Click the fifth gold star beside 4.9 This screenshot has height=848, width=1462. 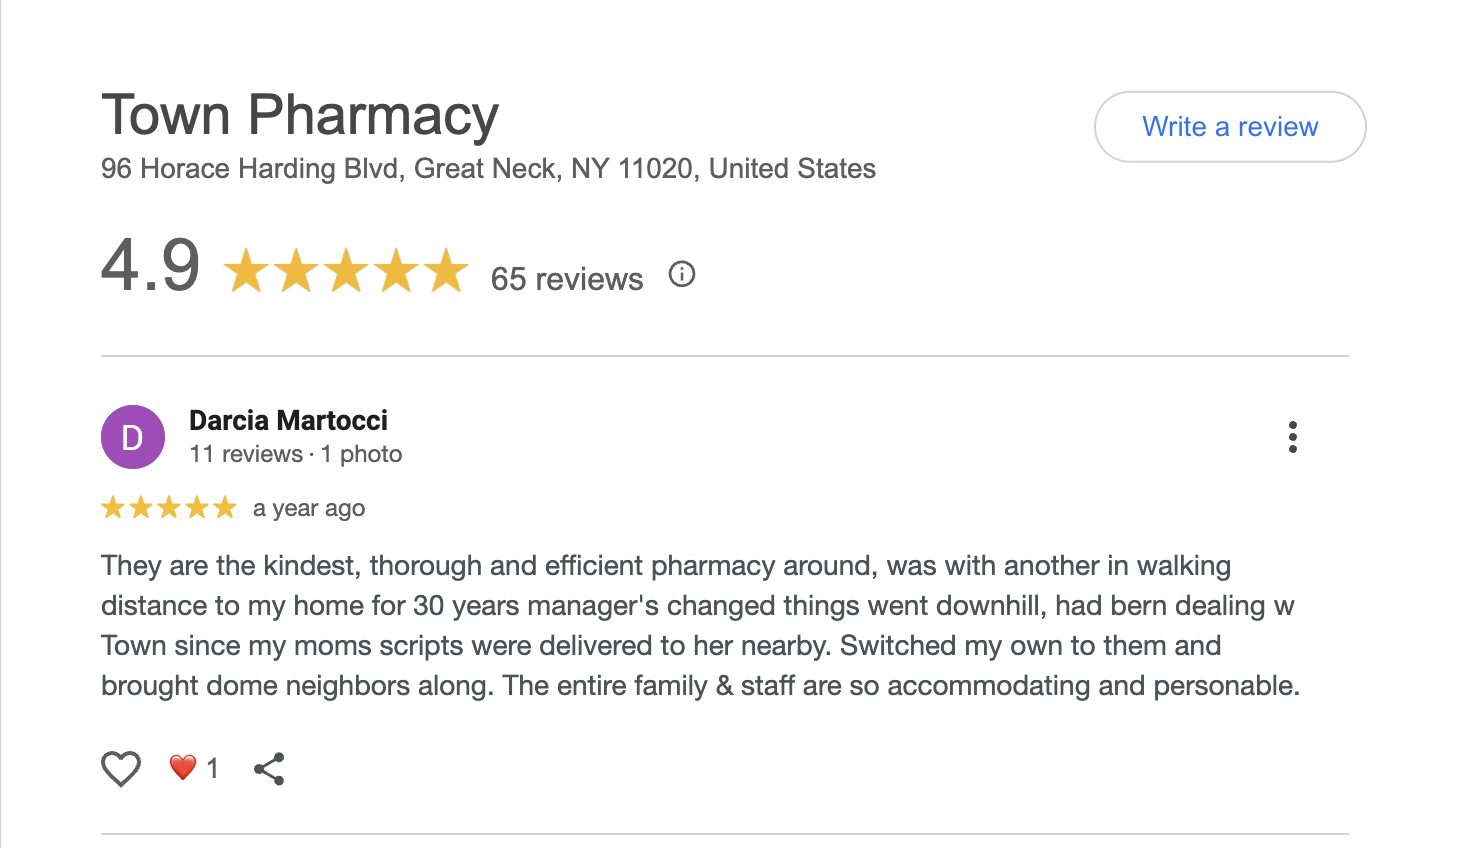tap(446, 271)
